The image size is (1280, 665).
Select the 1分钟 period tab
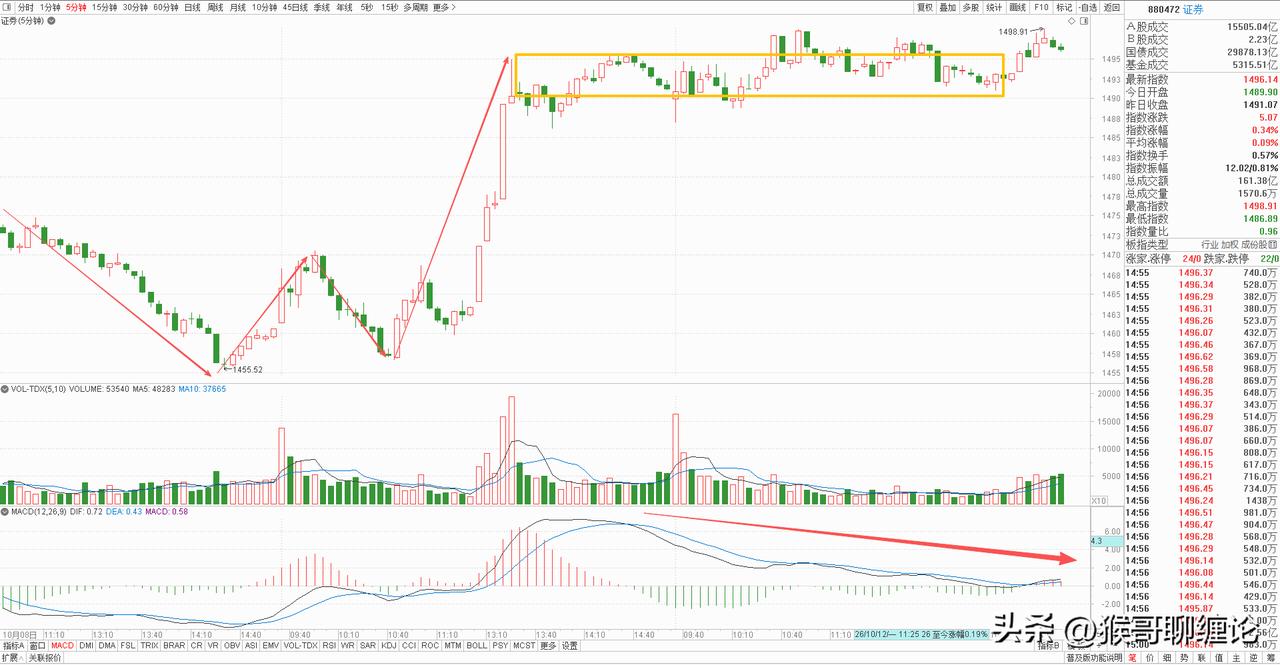pyautogui.click(x=50, y=7)
